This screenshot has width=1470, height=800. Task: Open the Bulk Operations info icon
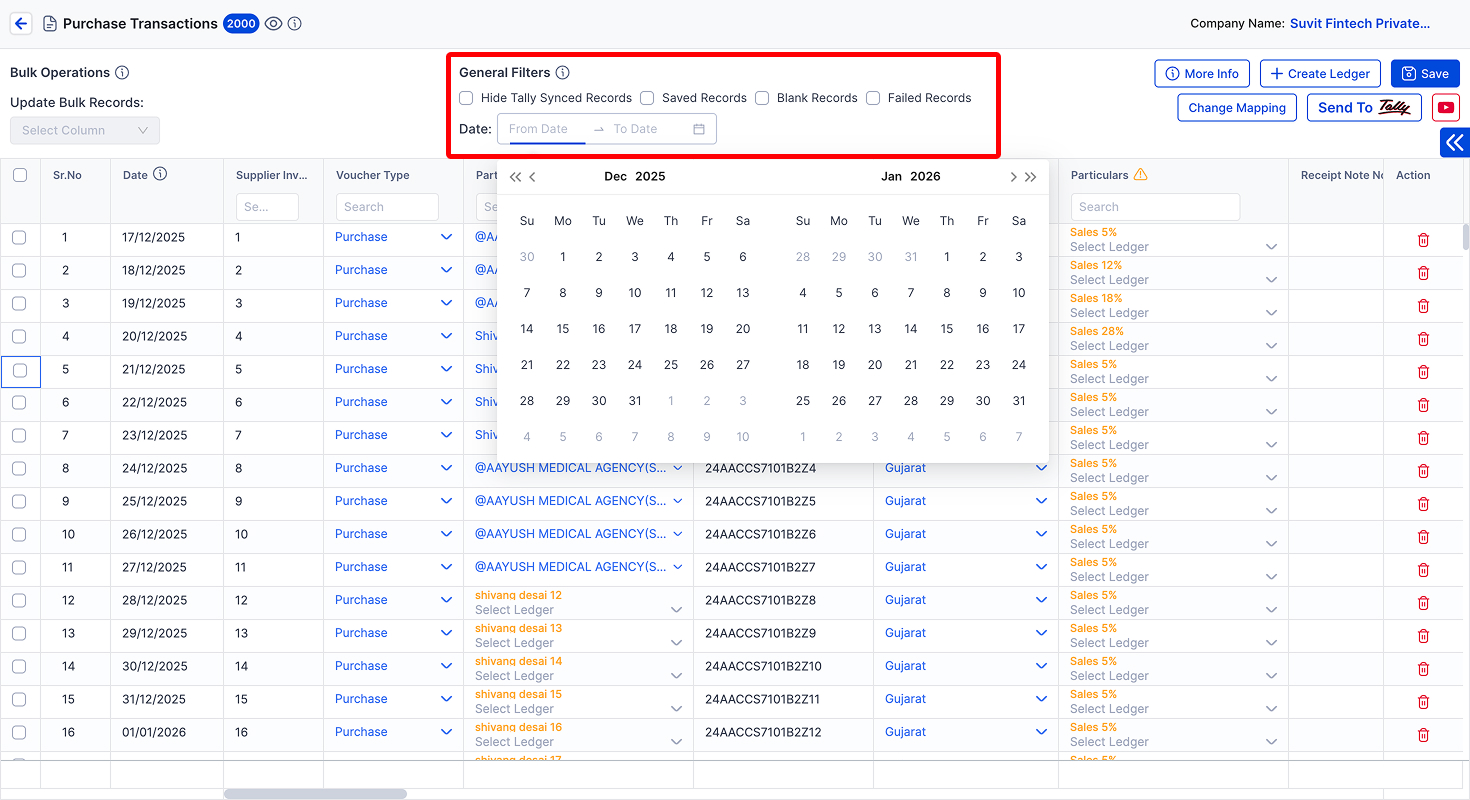tap(122, 72)
